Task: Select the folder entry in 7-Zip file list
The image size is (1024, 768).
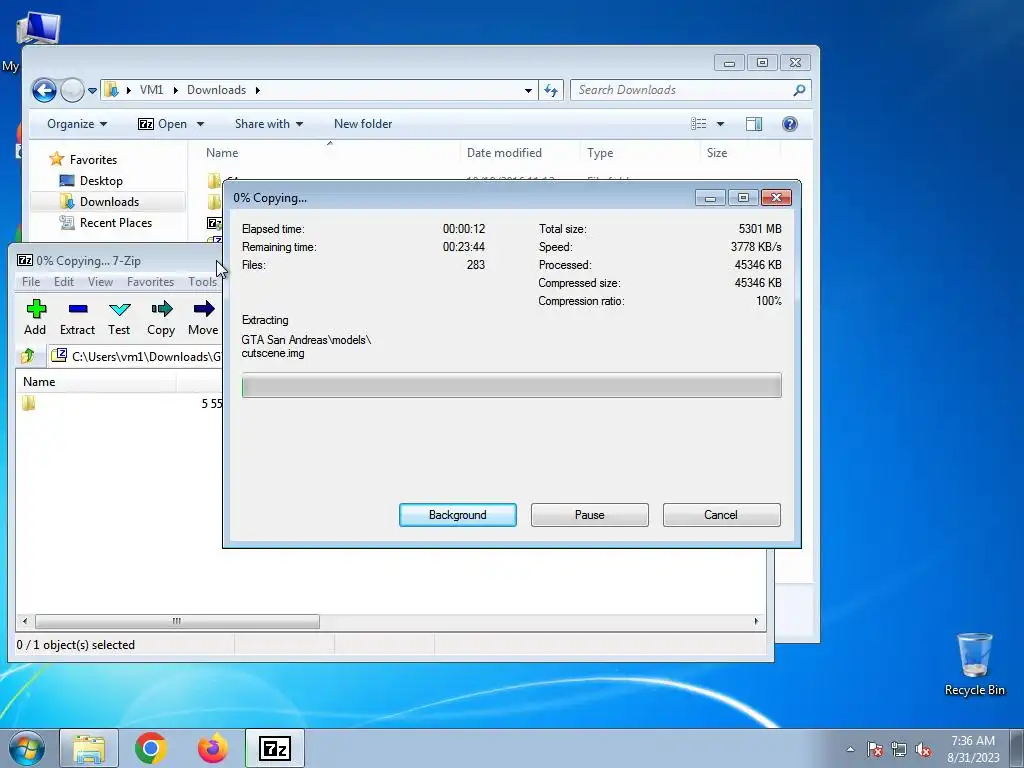Action: point(28,403)
